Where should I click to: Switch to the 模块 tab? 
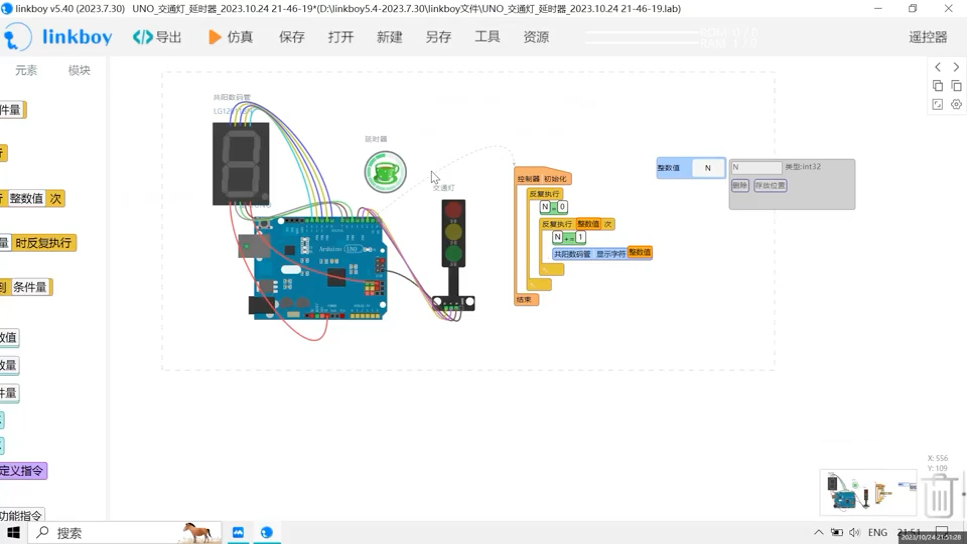coord(79,70)
